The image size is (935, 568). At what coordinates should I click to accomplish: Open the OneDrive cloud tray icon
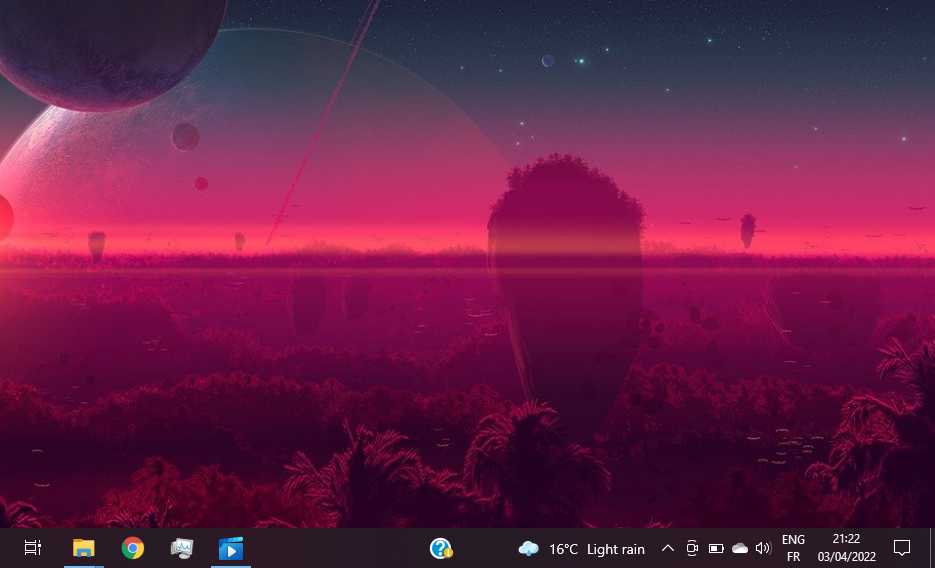(739, 548)
